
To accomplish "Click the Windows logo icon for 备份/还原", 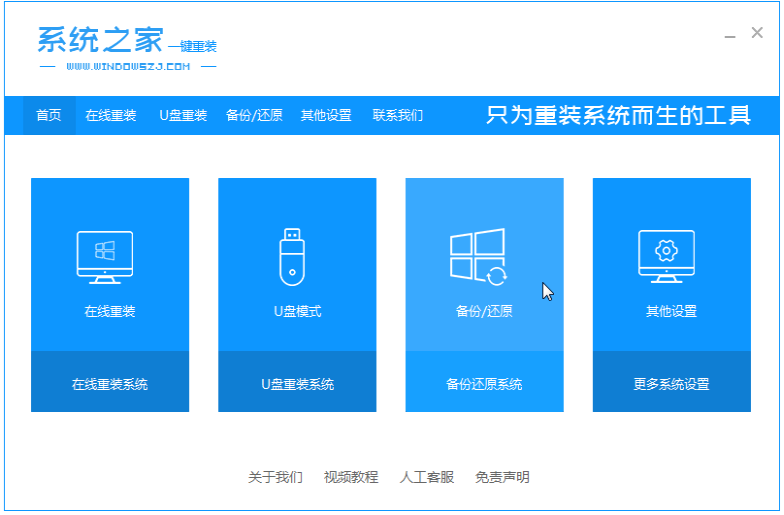I will coord(478,257).
